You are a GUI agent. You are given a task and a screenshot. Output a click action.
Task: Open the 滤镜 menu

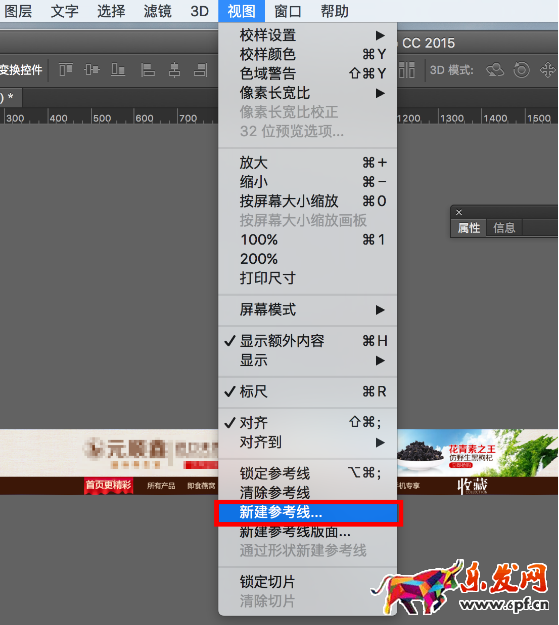point(157,11)
